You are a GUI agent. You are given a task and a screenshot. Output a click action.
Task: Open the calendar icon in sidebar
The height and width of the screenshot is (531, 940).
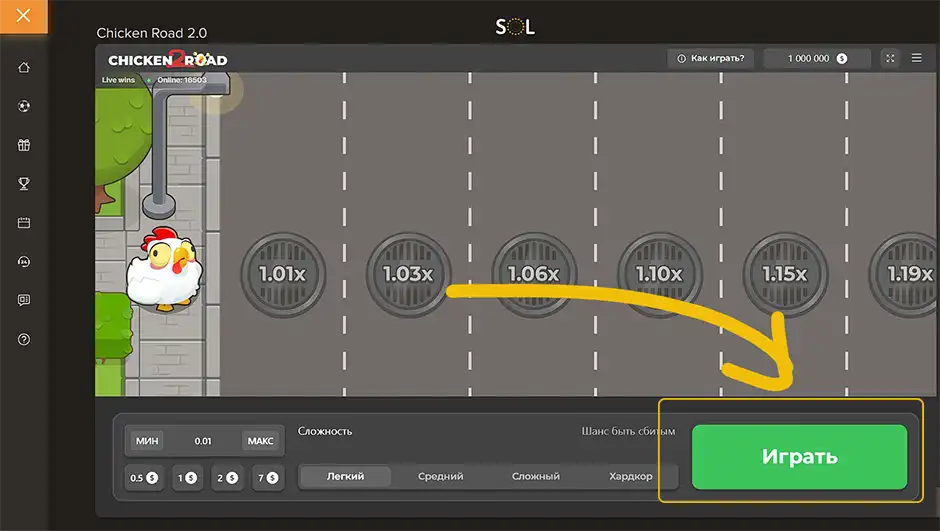[24, 222]
